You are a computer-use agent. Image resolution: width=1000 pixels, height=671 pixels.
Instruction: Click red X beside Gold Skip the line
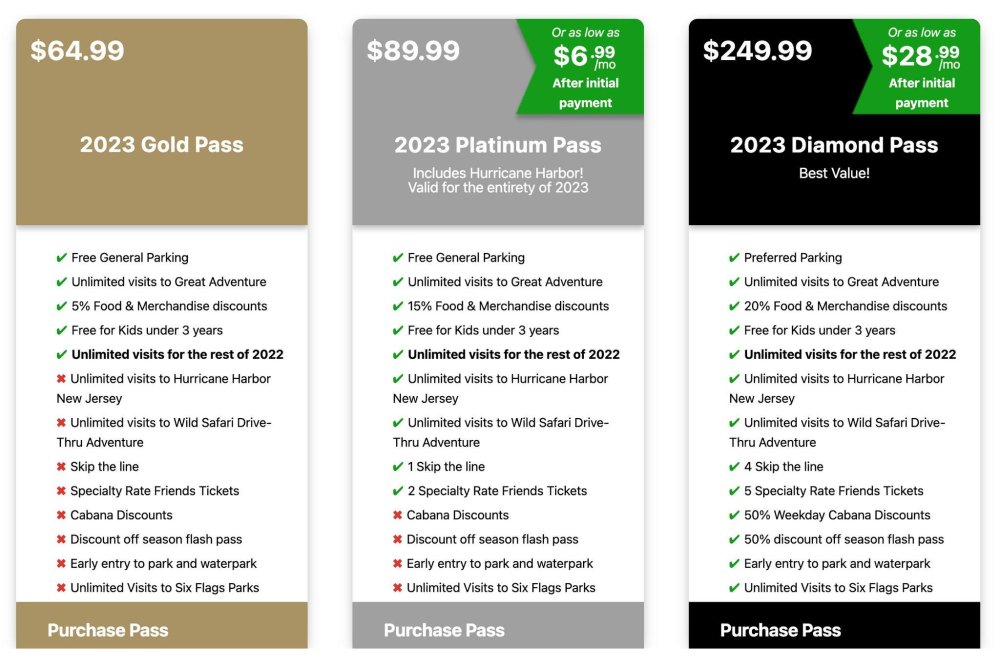[x=61, y=467]
